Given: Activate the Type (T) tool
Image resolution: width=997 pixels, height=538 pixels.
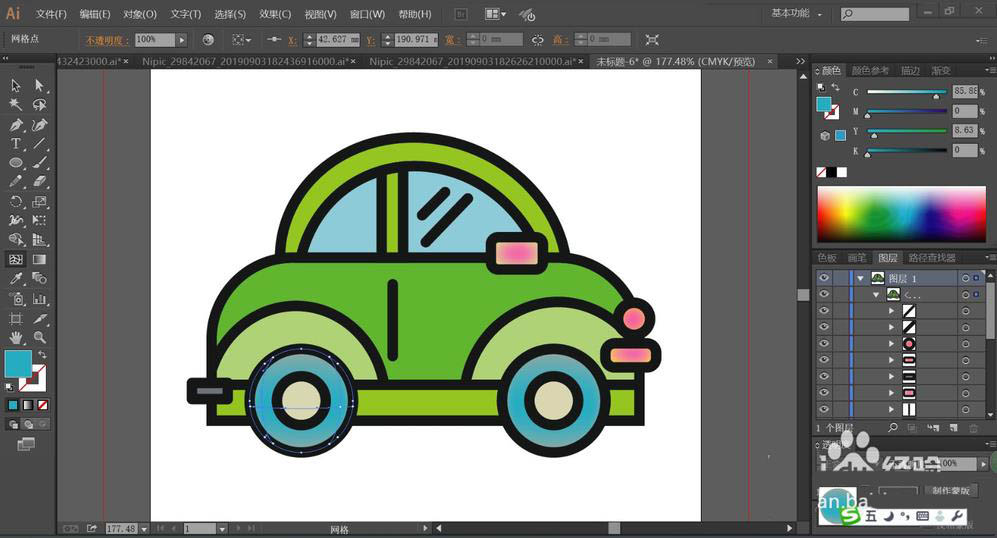Looking at the screenshot, I should click(x=16, y=144).
